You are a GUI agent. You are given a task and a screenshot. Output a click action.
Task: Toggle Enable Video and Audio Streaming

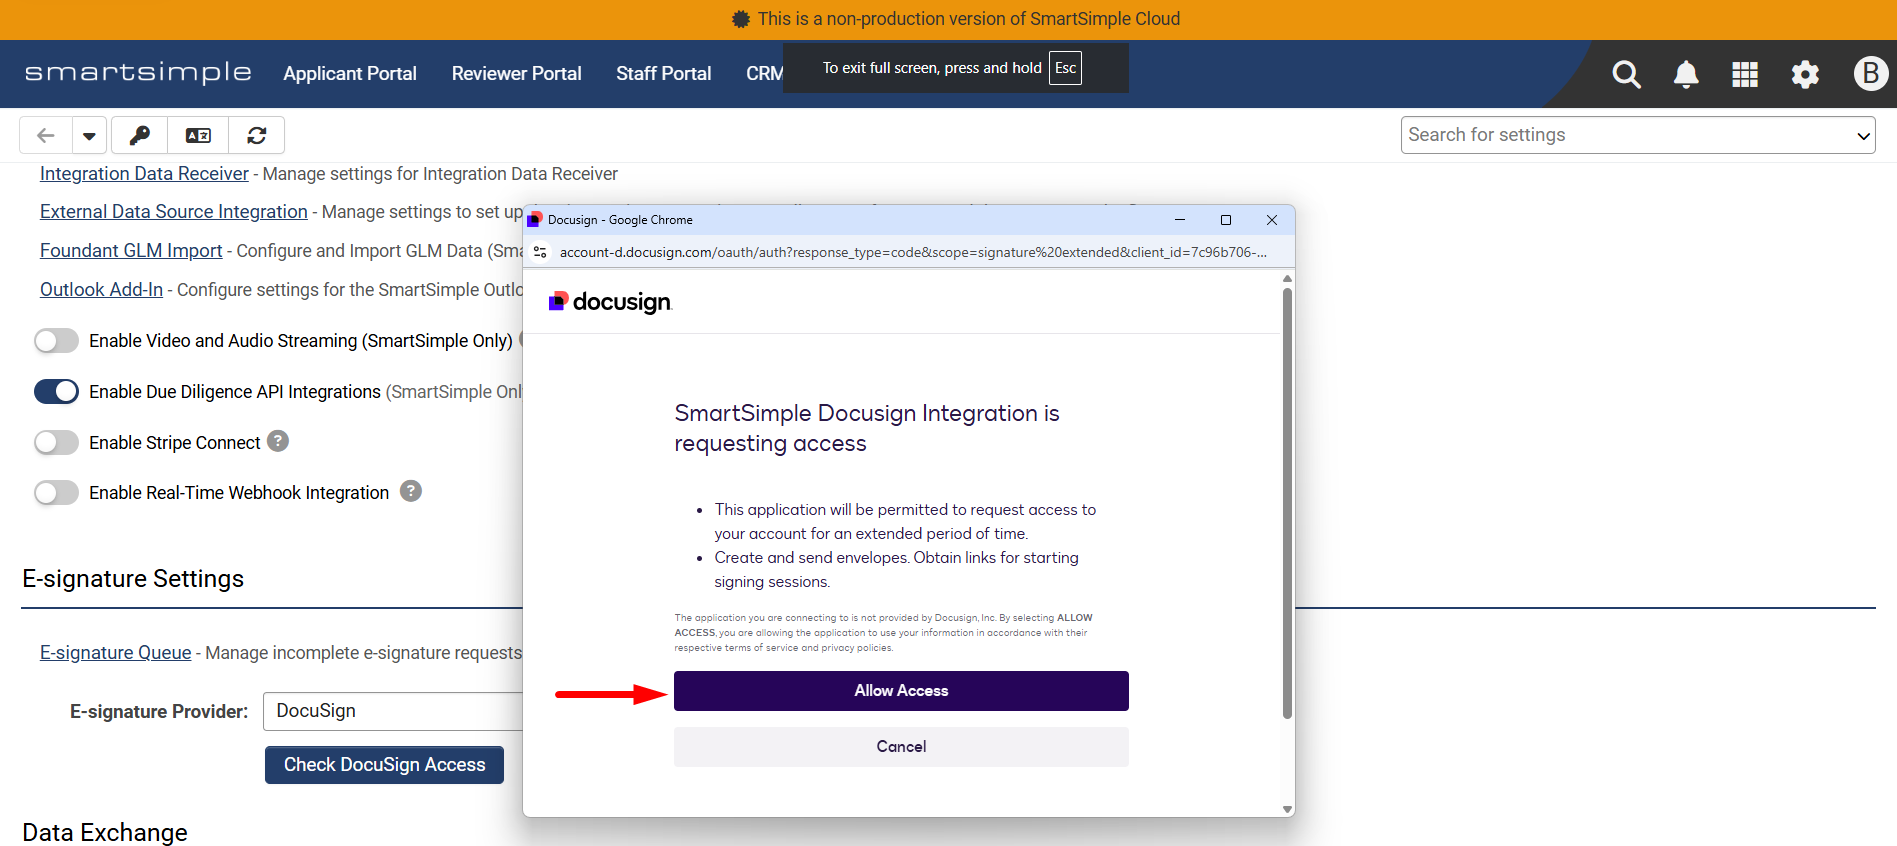56,341
